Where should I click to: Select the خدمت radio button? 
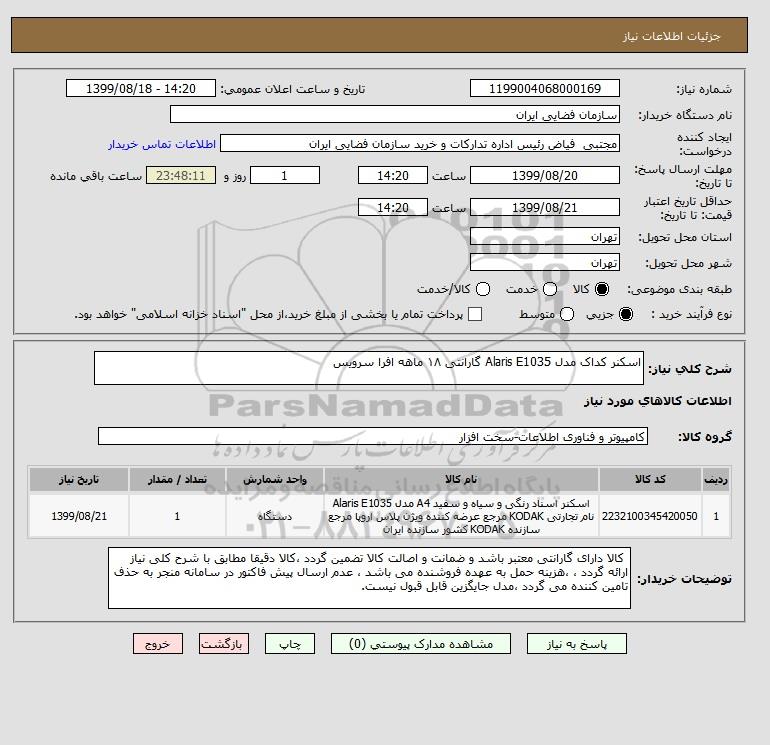coord(550,289)
